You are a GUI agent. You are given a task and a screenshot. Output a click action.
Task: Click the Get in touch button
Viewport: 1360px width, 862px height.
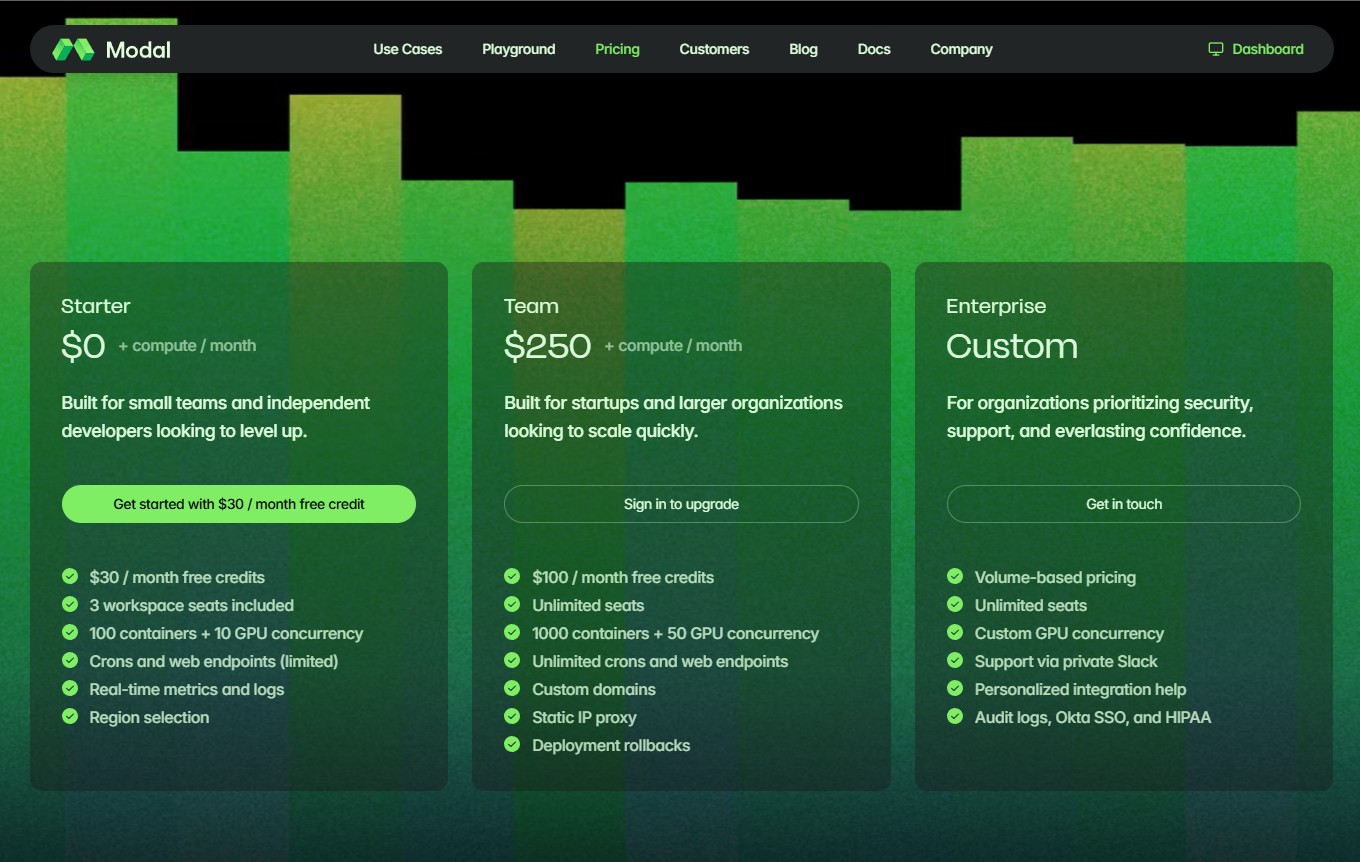tap(1124, 504)
